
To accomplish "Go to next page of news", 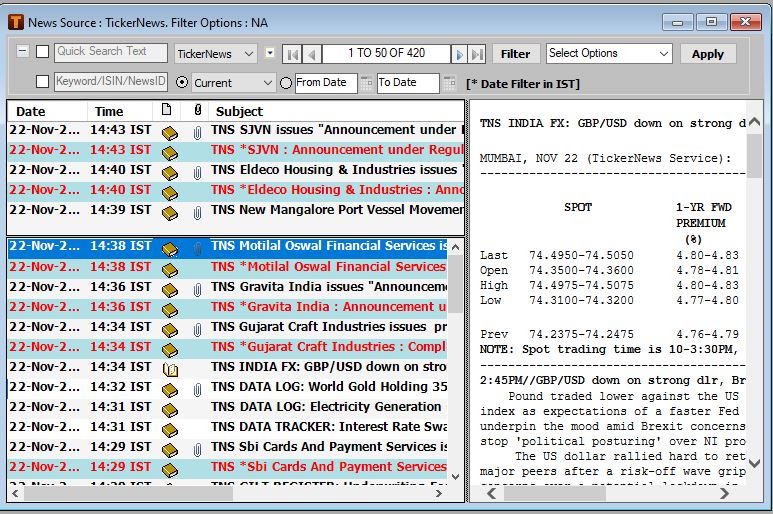I will click(x=459, y=54).
